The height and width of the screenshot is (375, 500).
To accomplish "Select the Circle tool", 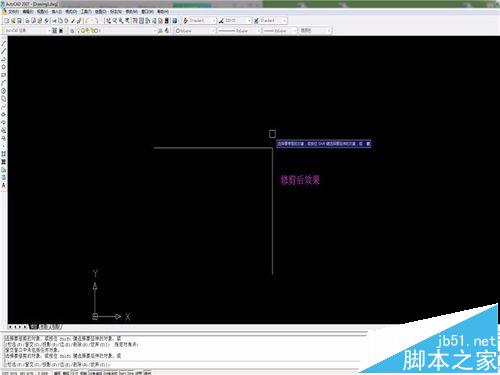I will tap(4, 91).
